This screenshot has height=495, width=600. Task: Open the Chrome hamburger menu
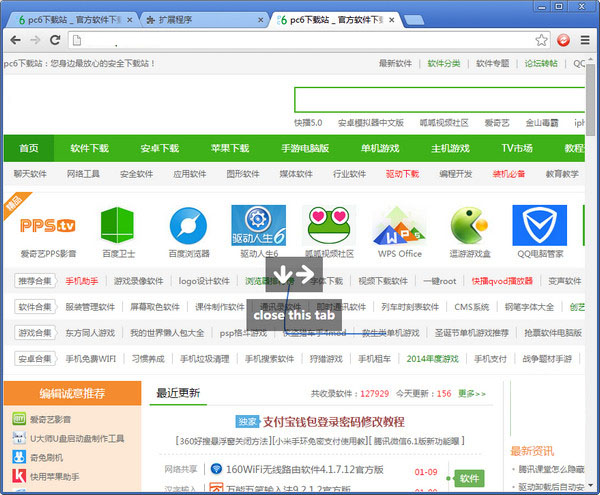(x=585, y=40)
